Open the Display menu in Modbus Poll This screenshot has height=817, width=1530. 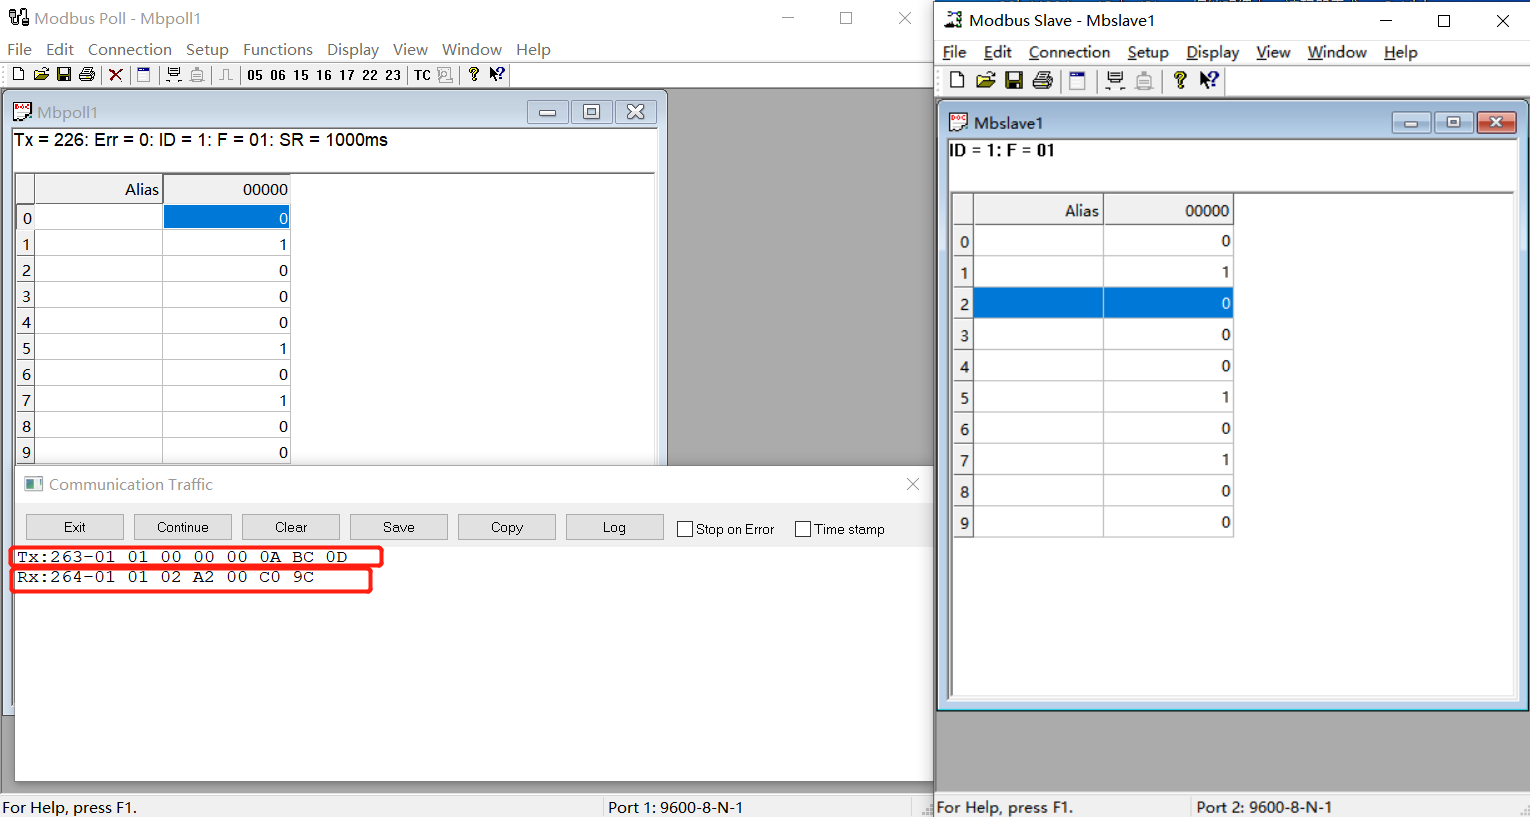pyautogui.click(x=353, y=49)
